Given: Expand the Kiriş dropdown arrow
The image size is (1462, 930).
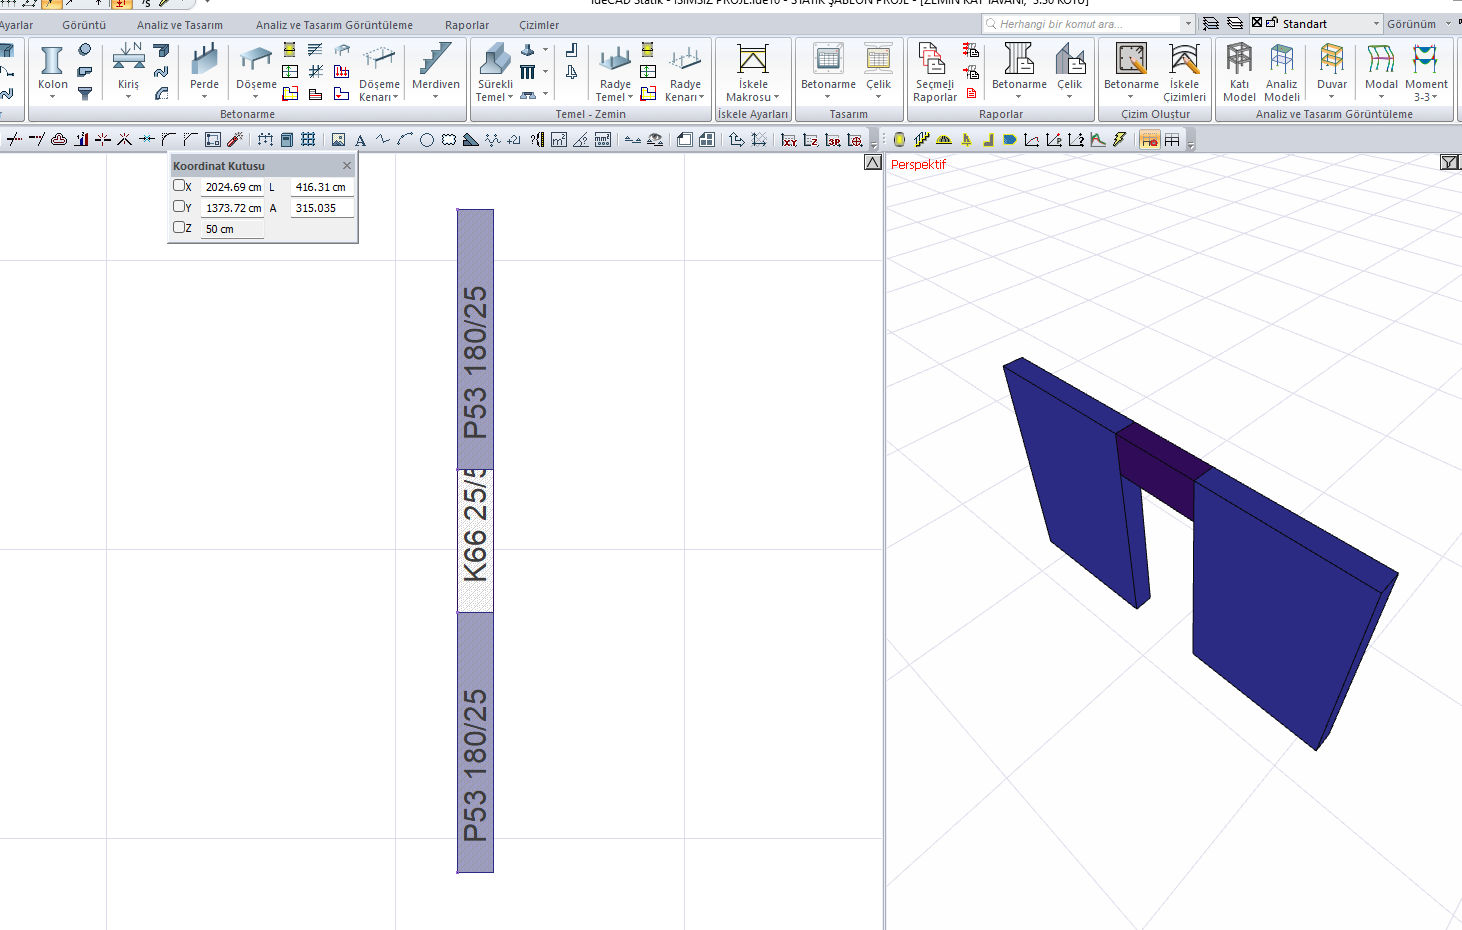Looking at the screenshot, I should 128,97.
